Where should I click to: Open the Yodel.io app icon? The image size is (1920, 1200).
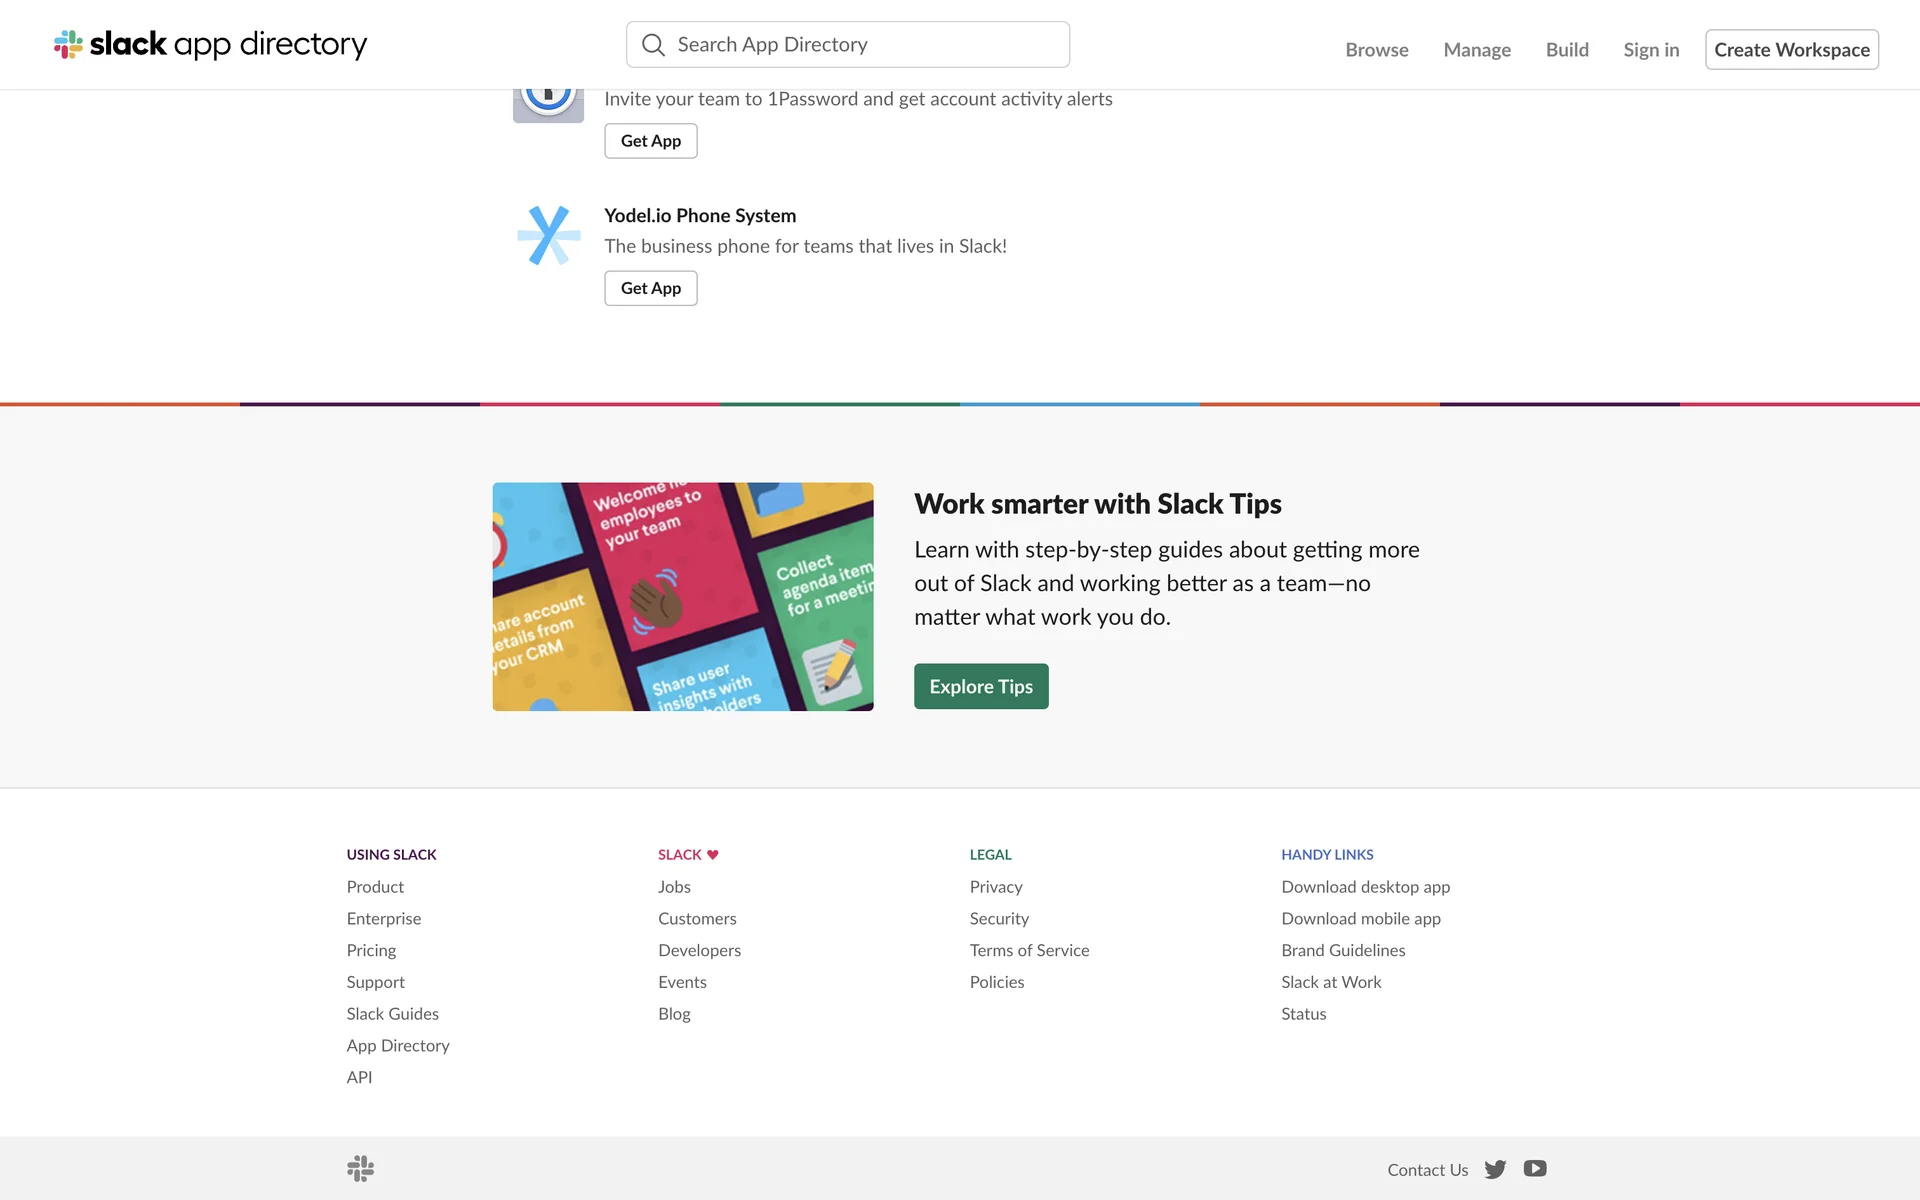[x=548, y=236]
